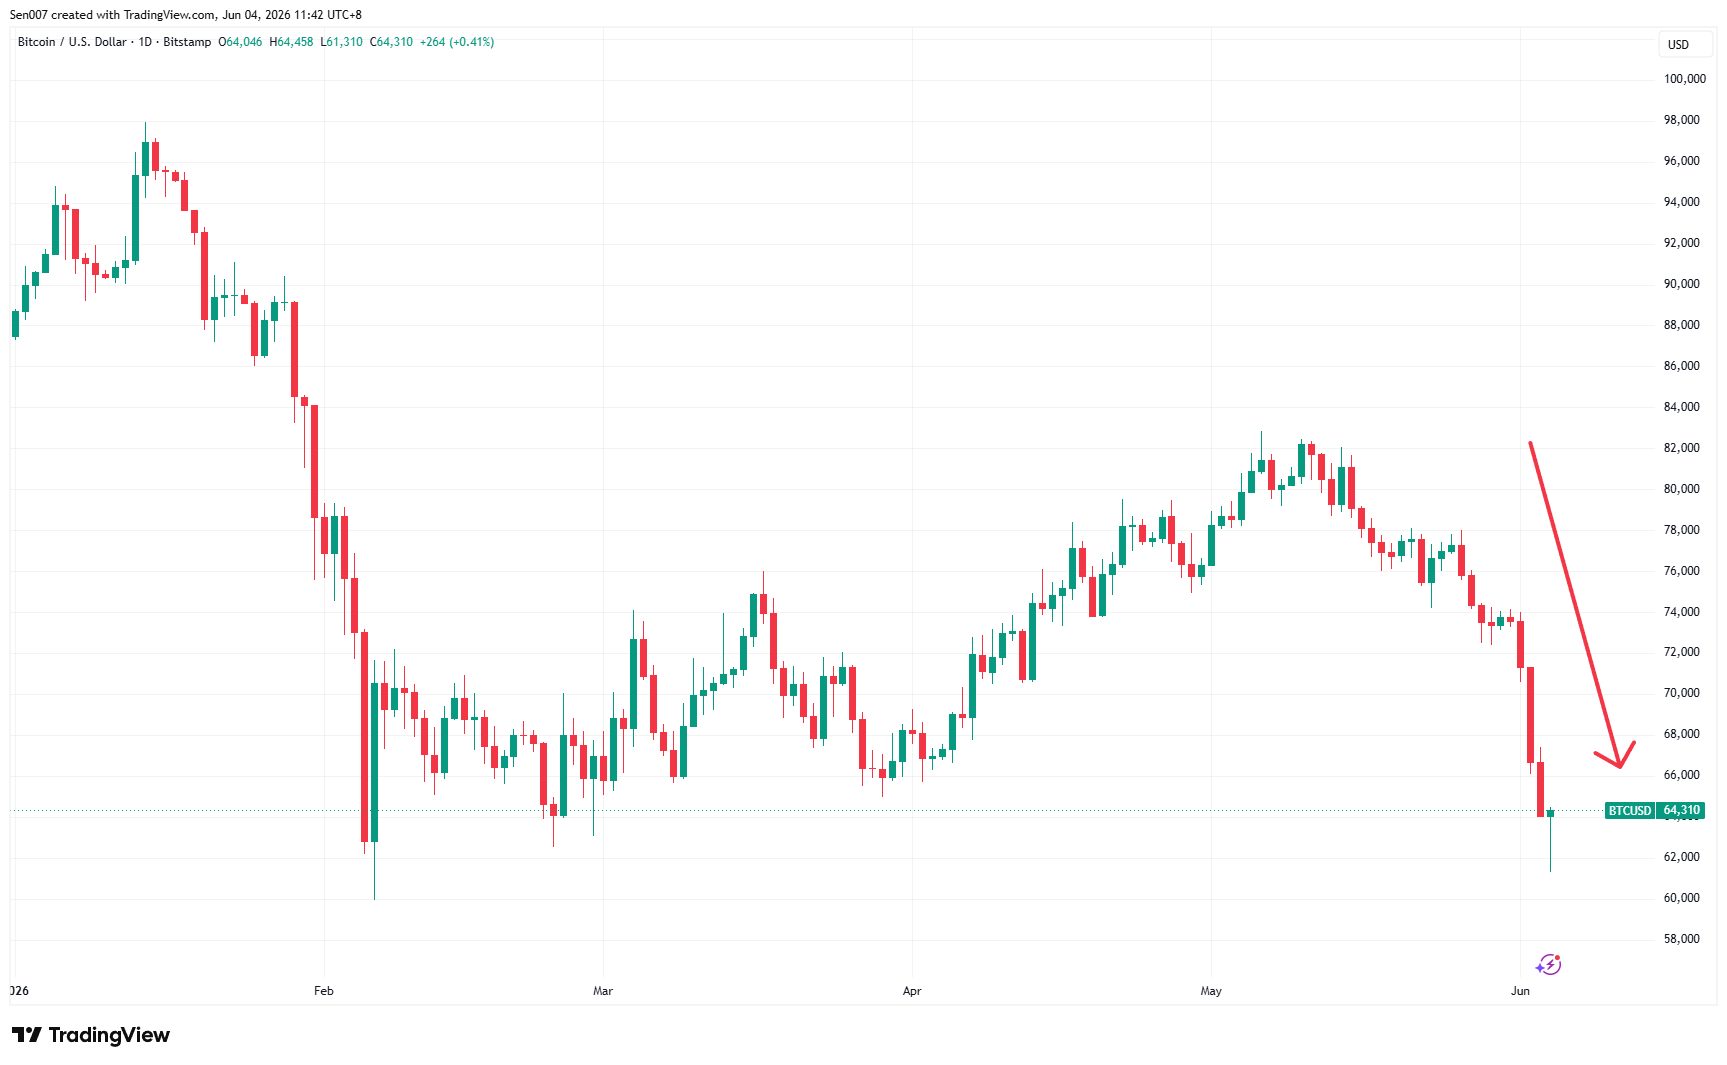Click the Bitcoin / U.S. Dollar symbol title
Screen dimensions: 1727x1065
pos(72,42)
